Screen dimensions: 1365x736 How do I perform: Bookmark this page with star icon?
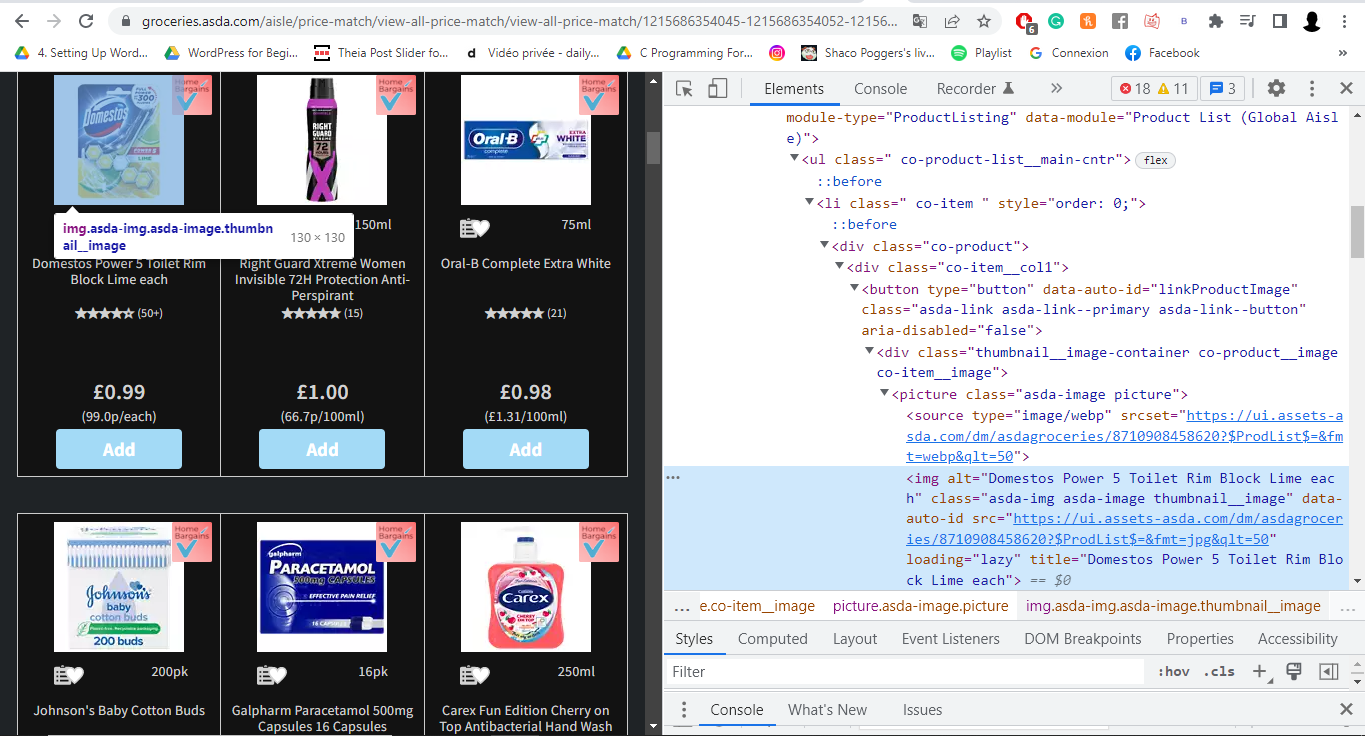(x=983, y=21)
